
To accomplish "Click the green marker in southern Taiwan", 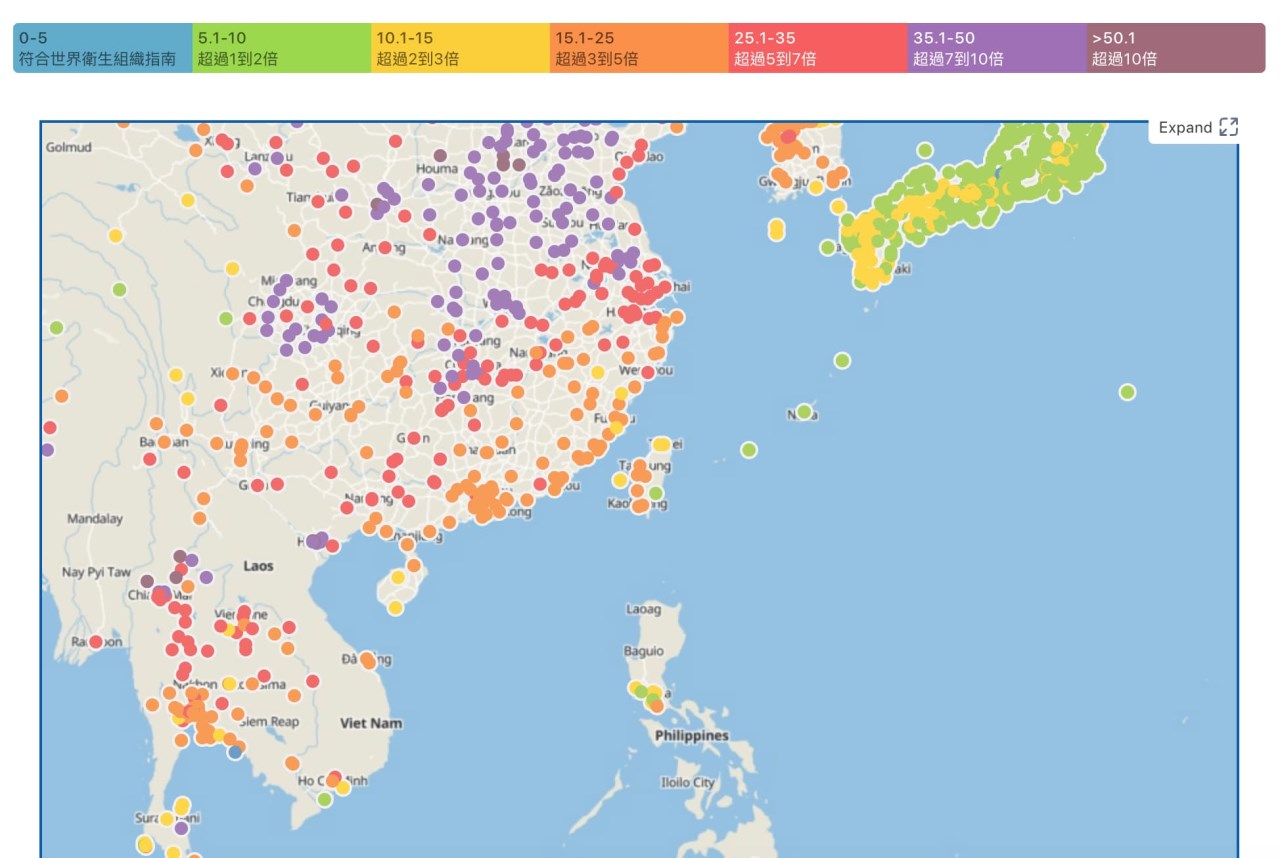I will pyautogui.click(x=655, y=493).
